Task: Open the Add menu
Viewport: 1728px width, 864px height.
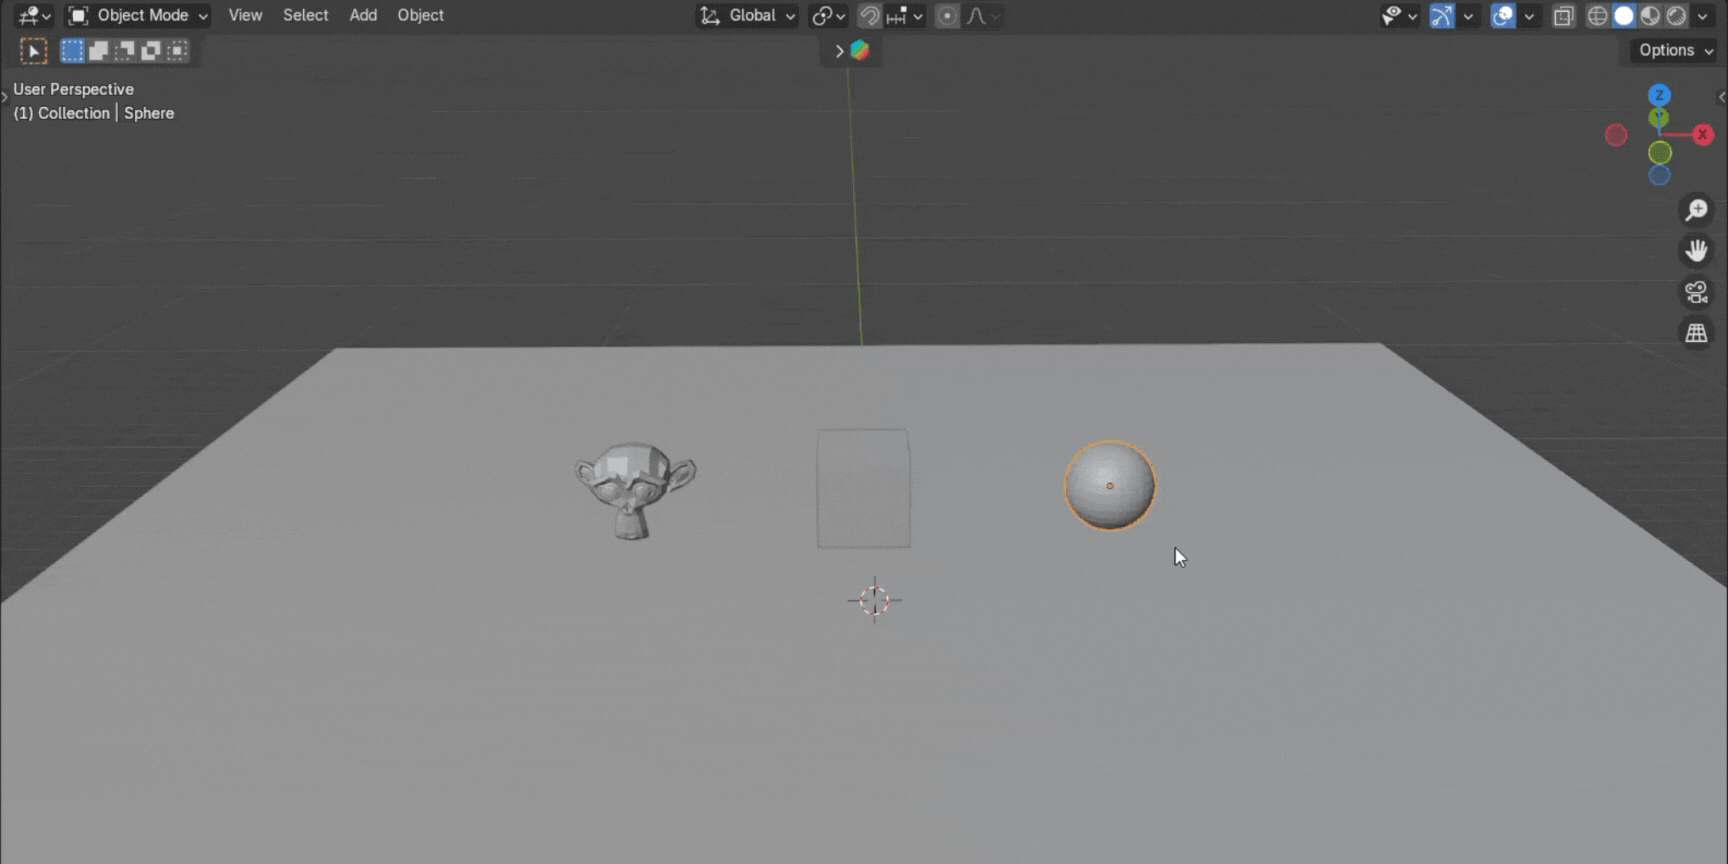Action: pos(363,16)
